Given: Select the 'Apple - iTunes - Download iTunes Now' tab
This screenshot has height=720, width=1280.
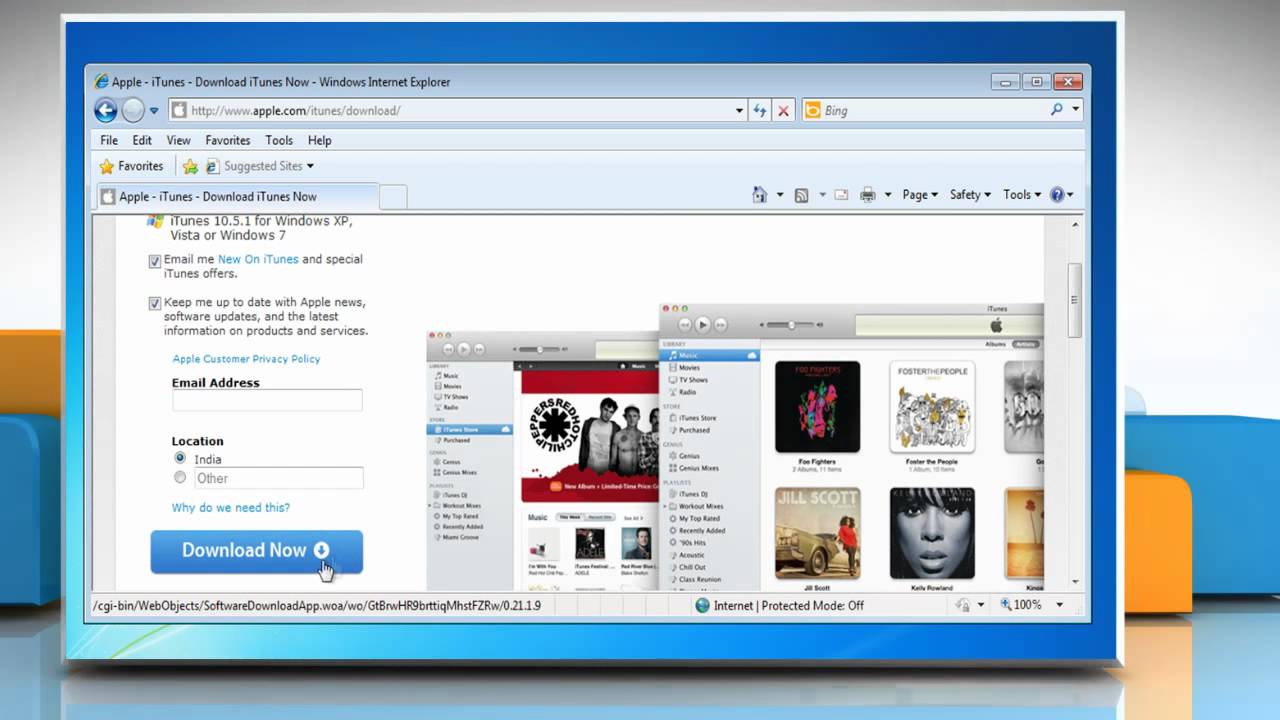Looking at the screenshot, I should 237,197.
